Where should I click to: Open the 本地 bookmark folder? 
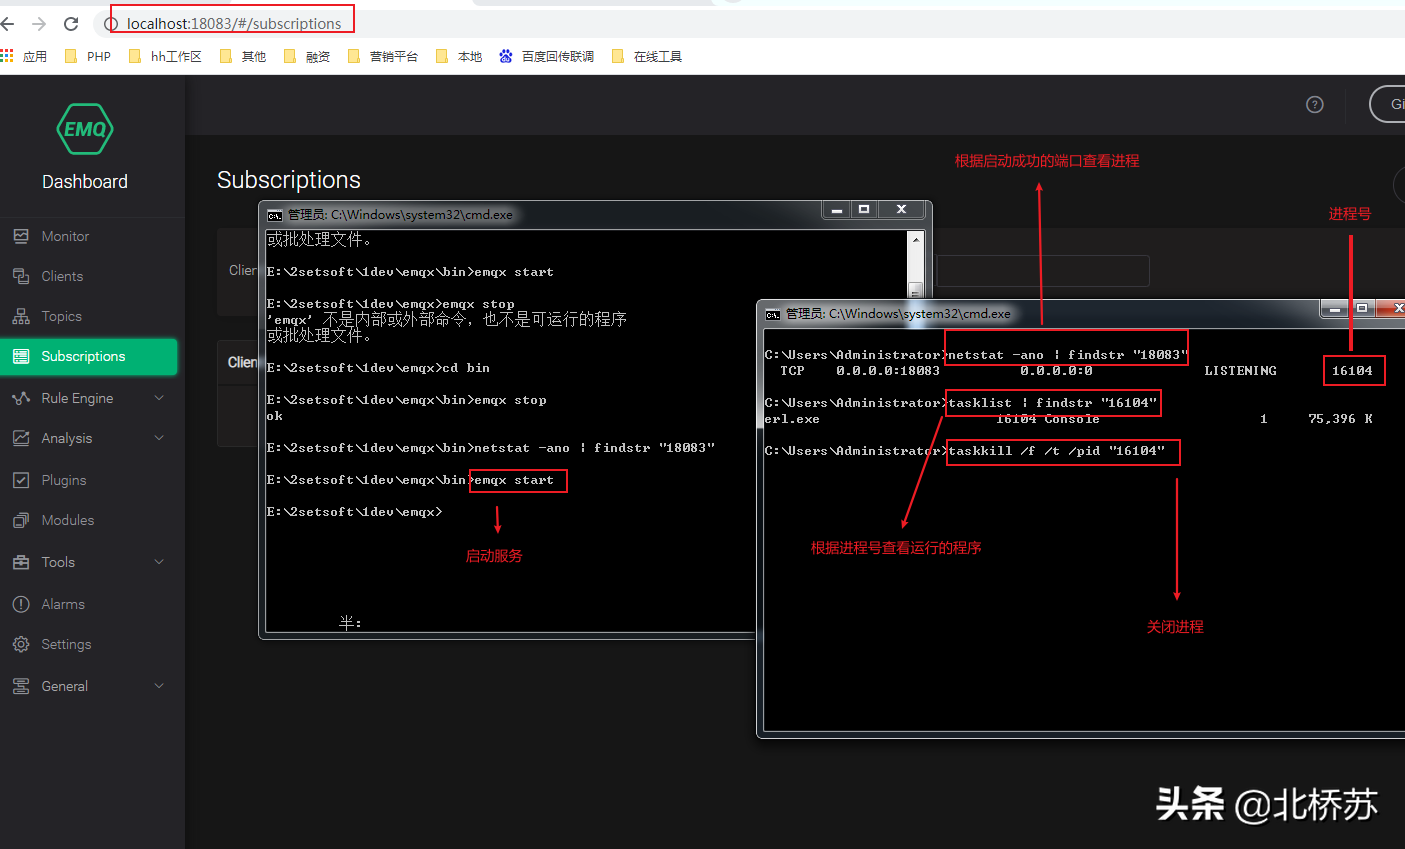[459, 56]
